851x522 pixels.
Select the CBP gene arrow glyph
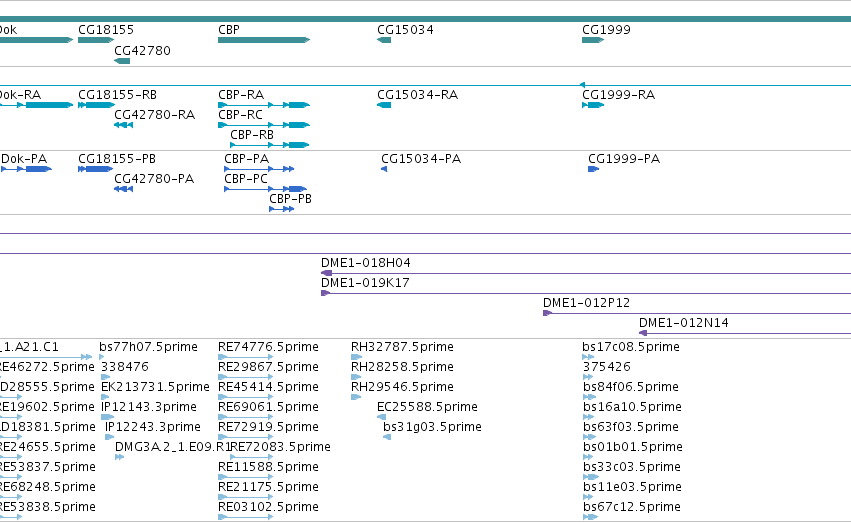click(264, 40)
